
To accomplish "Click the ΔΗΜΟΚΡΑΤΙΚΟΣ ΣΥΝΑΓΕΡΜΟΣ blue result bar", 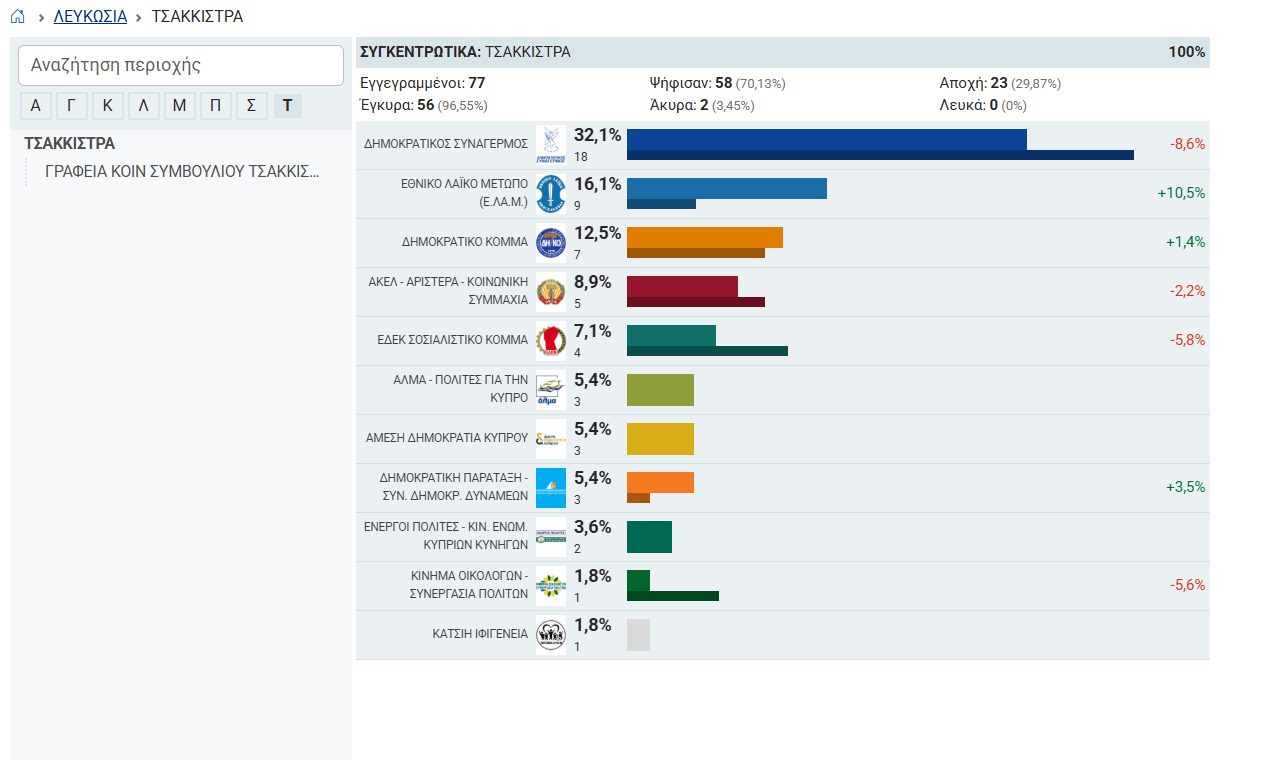I will (x=827, y=139).
